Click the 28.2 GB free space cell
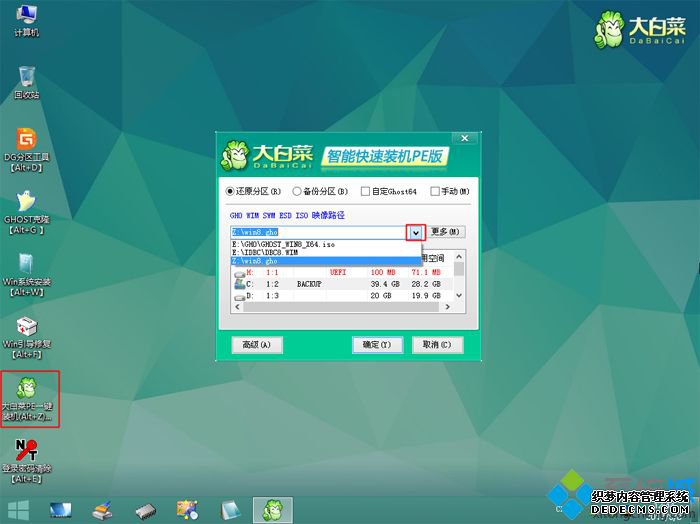 pos(426,284)
